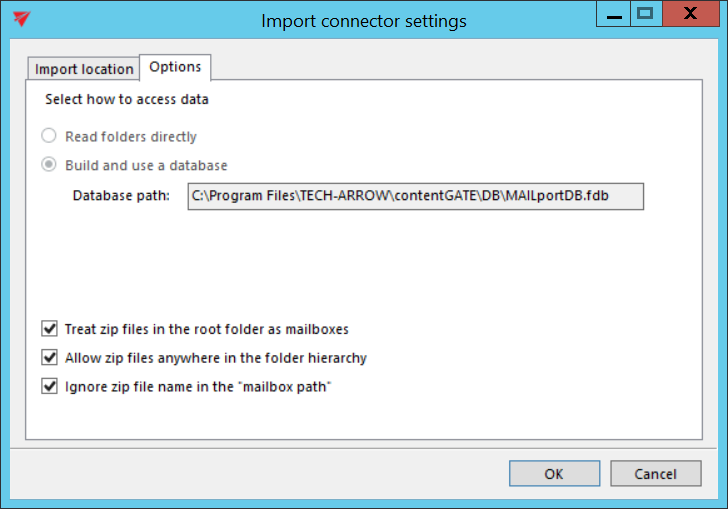Toggle the Allow zip files anywhere checkbox
The width and height of the screenshot is (728, 509).
pyautogui.click(x=49, y=357)
